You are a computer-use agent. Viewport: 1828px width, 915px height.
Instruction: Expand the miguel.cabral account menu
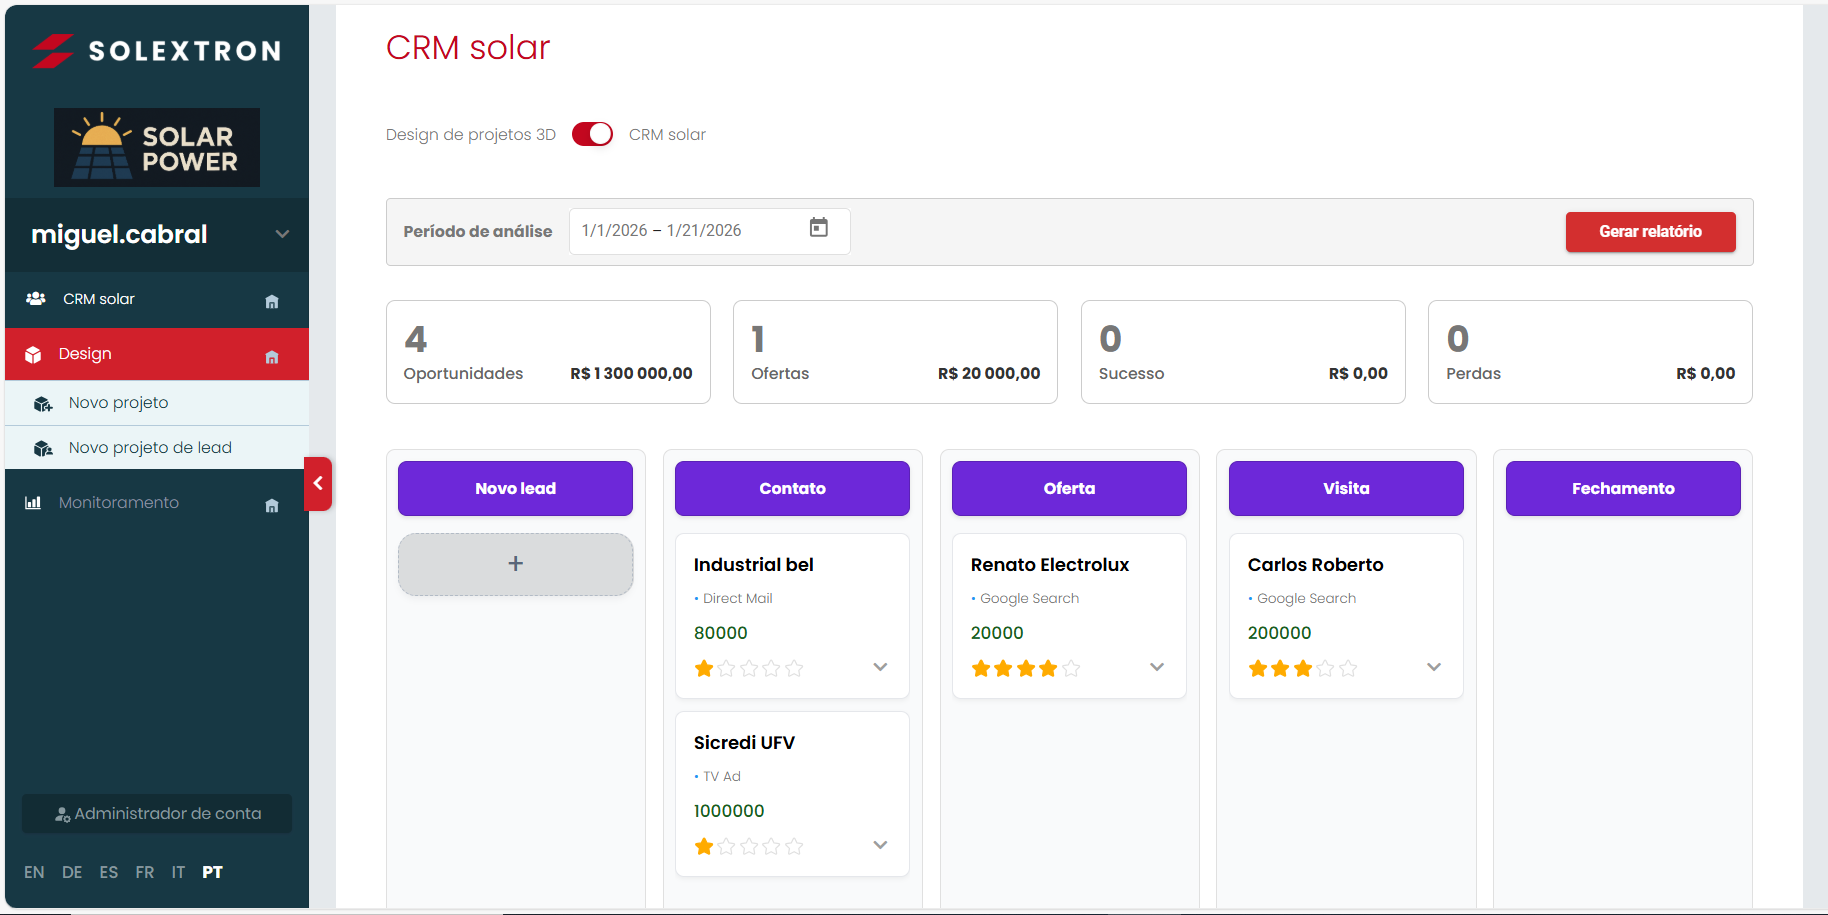point(281,234)
